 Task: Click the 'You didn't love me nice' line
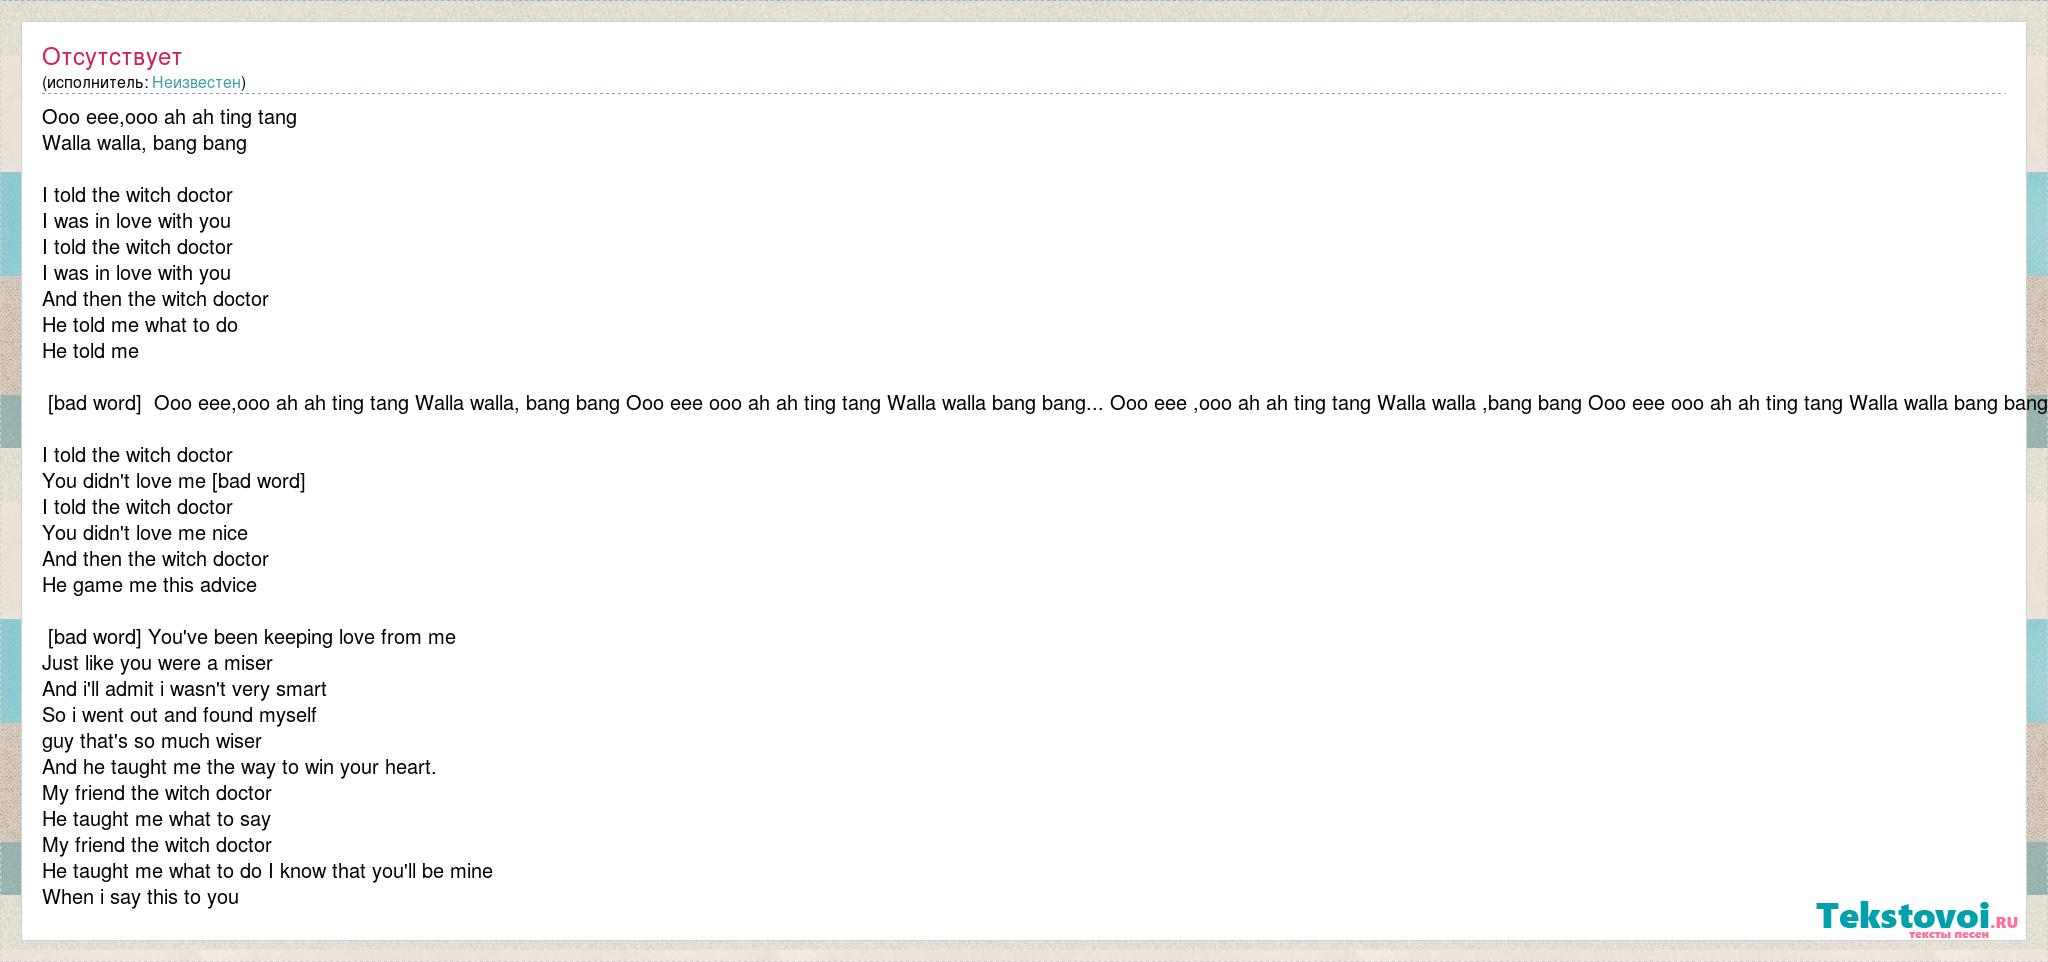tap(145, 533)
